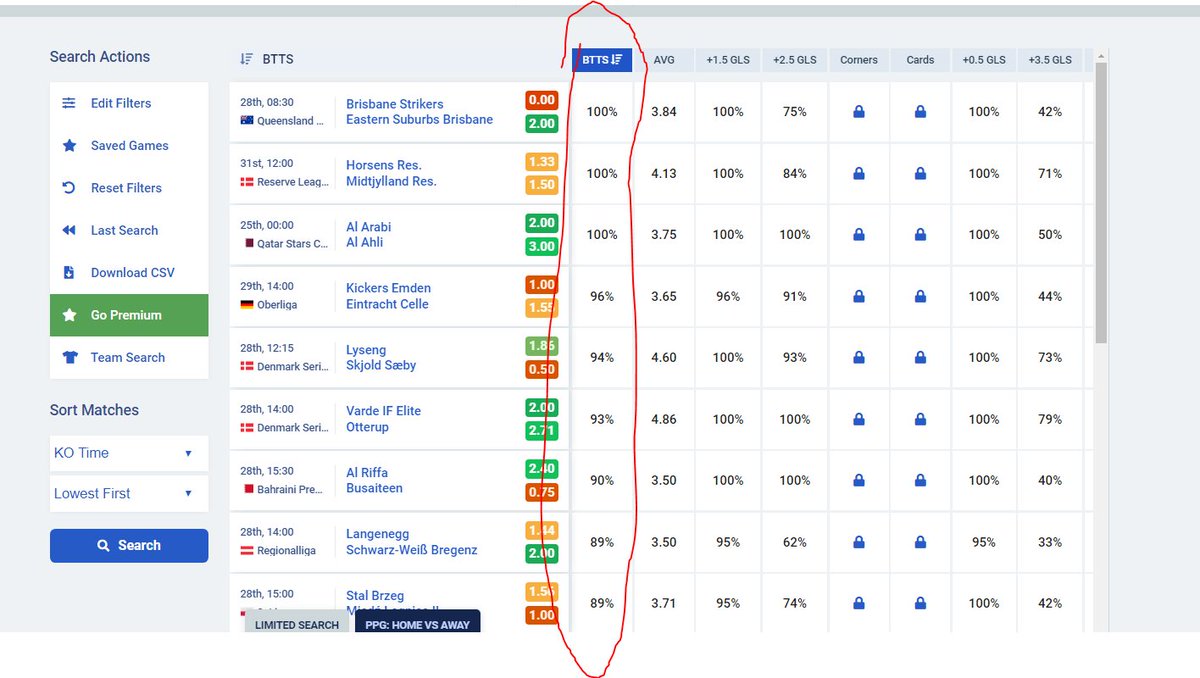Click the blue Search button
The image size is (1200, 678).
(129, 545)
